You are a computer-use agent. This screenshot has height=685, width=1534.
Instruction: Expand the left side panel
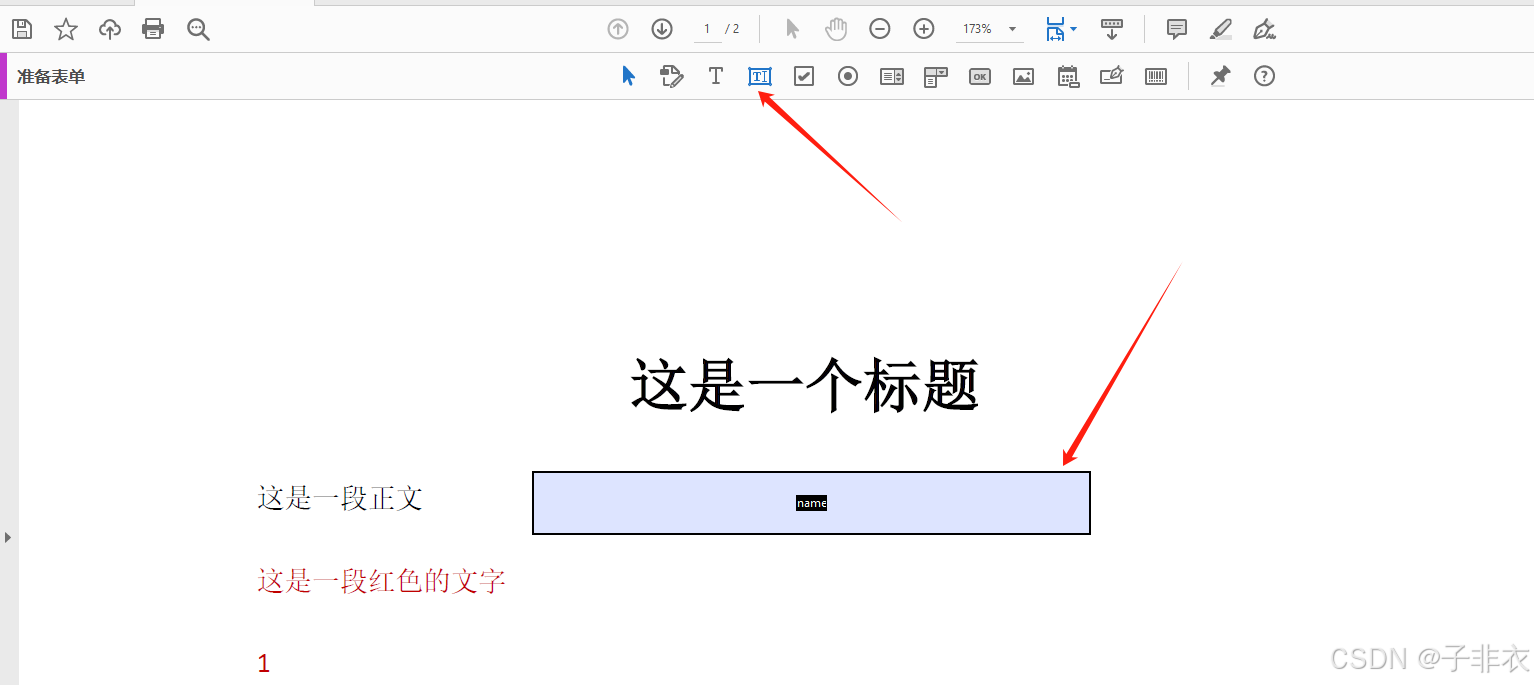[8, 536]
